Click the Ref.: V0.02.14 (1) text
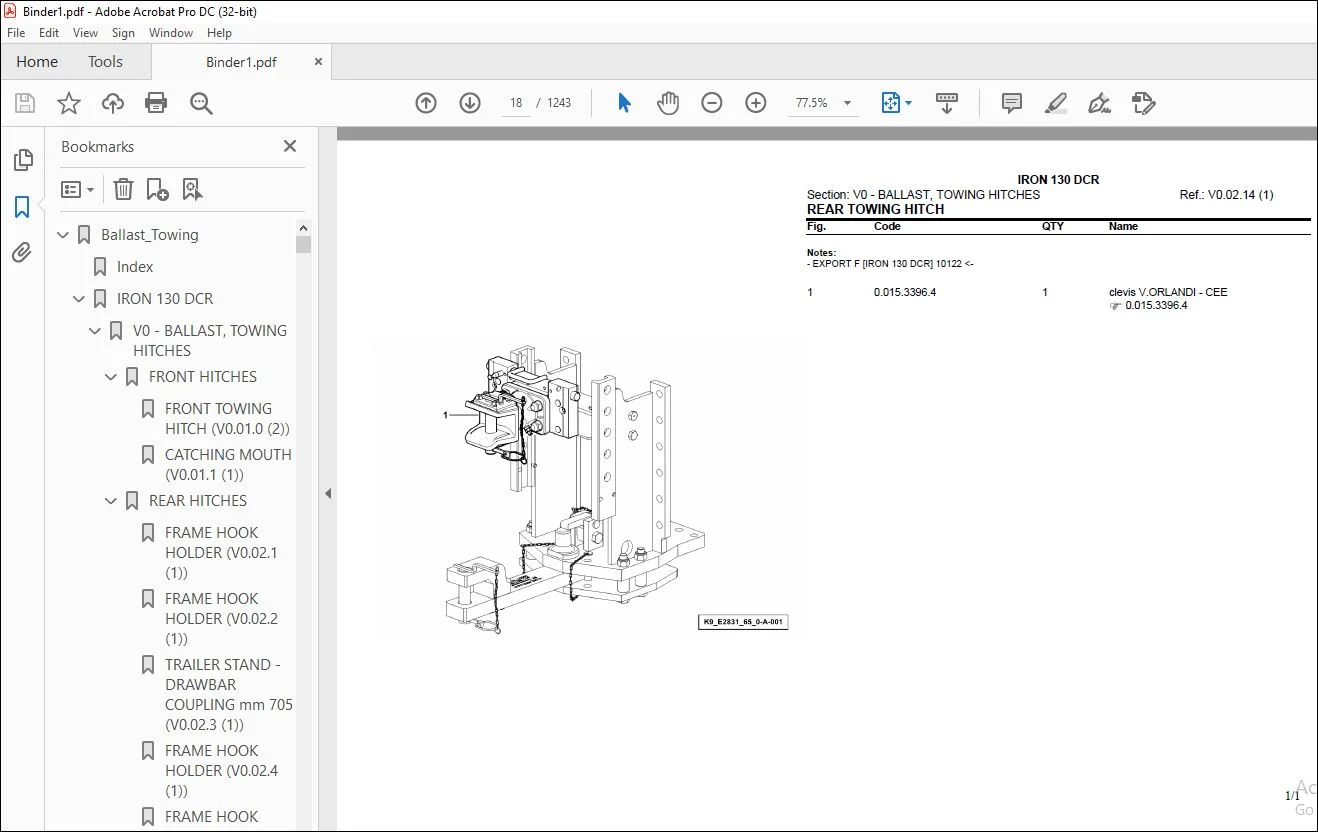Screen dimensions: 1318x832 coord(1226,195)
